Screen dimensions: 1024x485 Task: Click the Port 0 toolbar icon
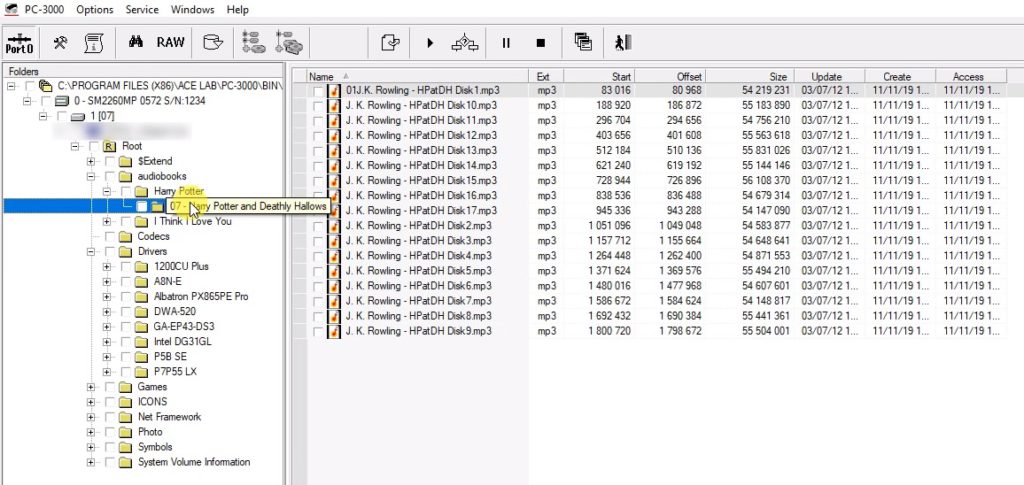(19, 42)
